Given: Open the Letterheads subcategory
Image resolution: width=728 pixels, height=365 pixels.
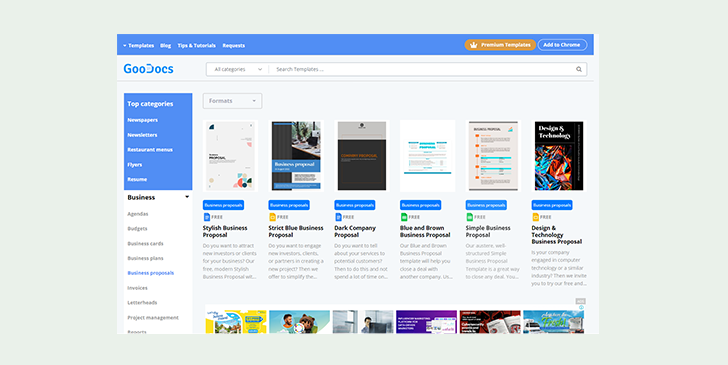Looking at the screenshot, I should (x=142, y=303).
